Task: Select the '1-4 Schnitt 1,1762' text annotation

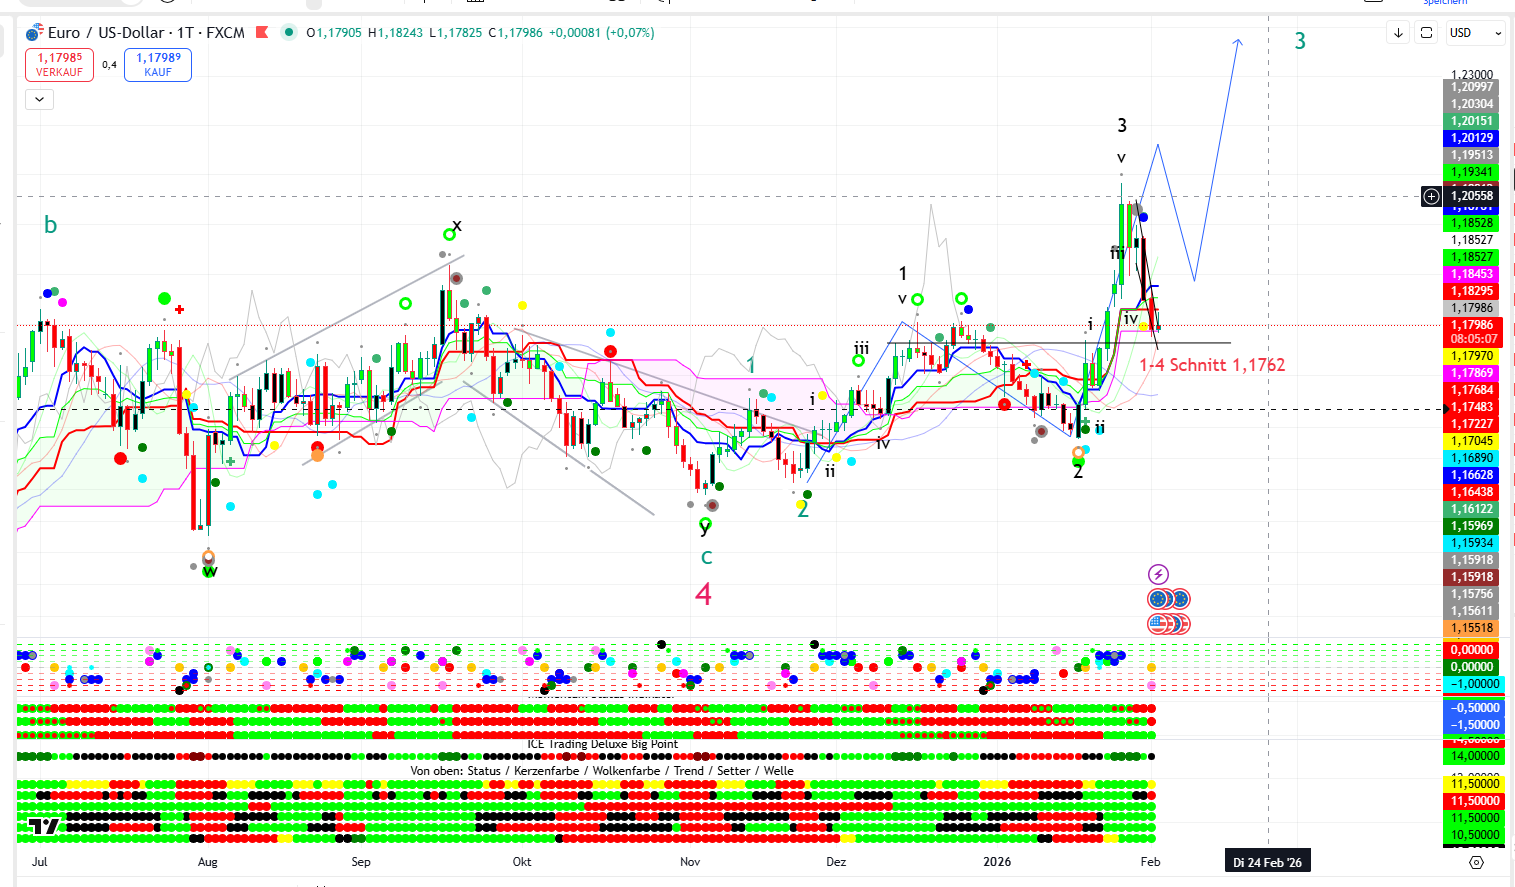Action: [1212, 365]
